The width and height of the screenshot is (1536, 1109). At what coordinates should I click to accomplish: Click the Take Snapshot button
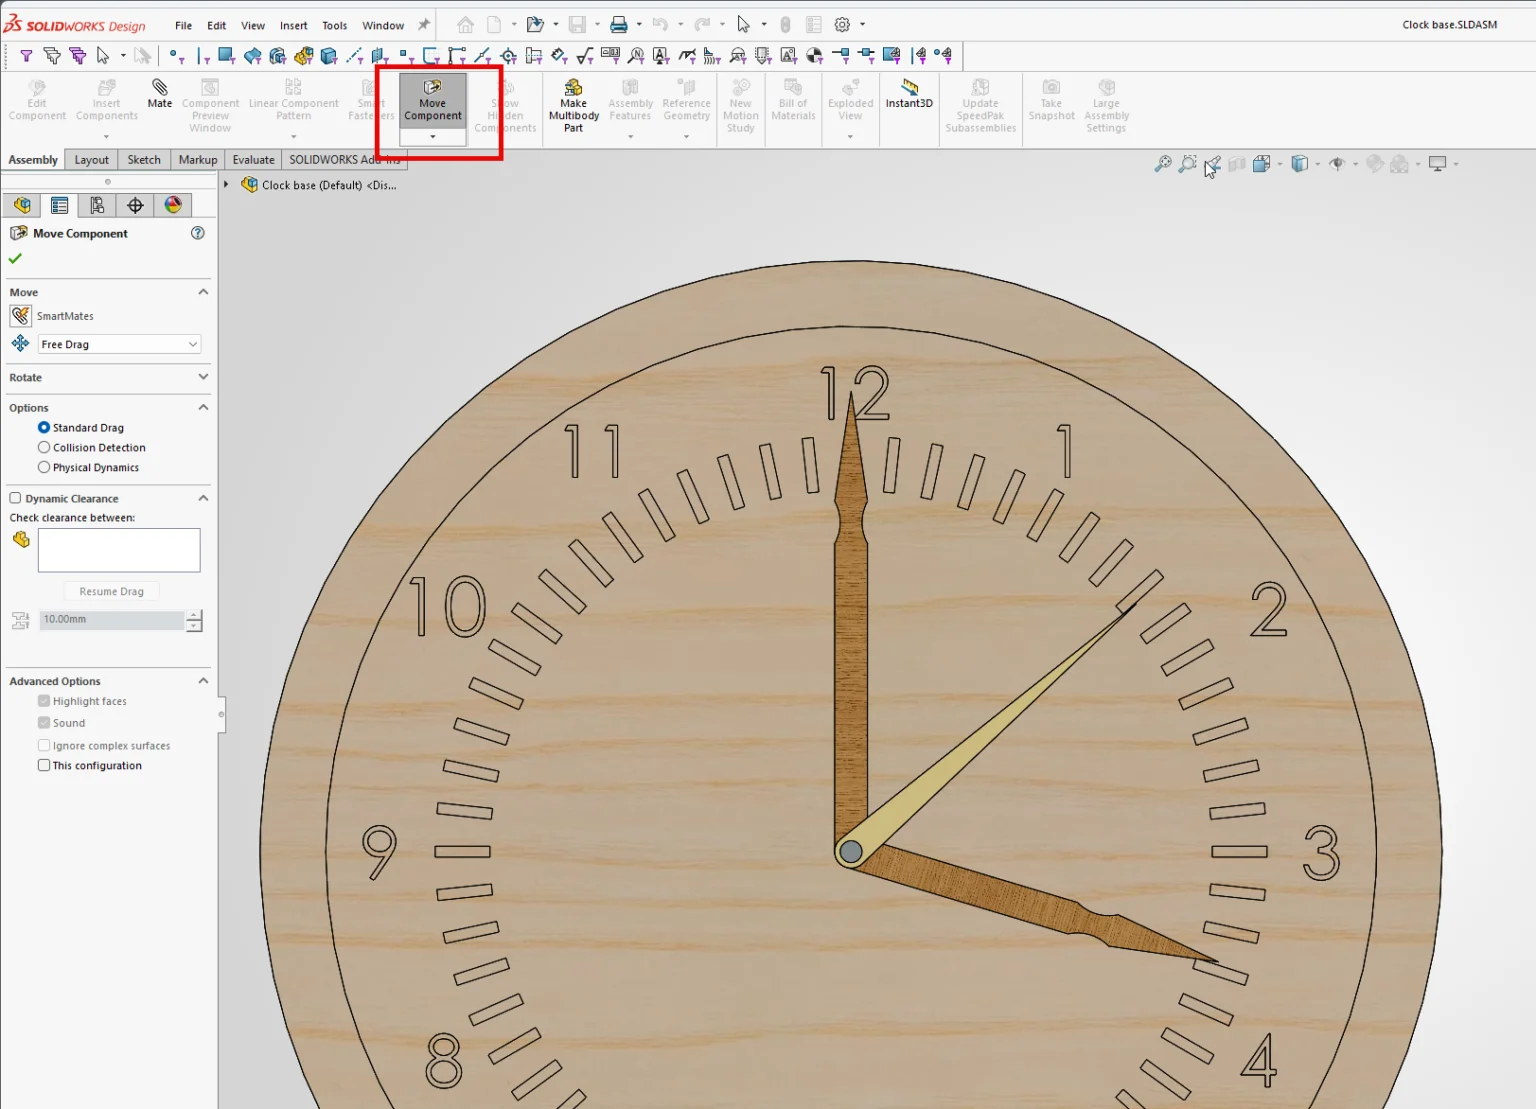click(x=1051, y=101)
